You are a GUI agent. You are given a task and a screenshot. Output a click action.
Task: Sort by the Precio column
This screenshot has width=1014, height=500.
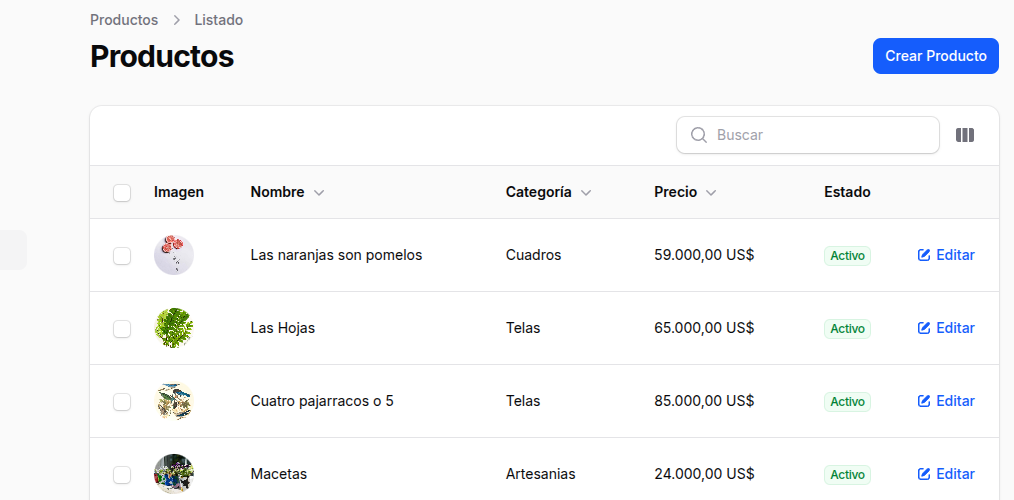click(x=685, y=192)
